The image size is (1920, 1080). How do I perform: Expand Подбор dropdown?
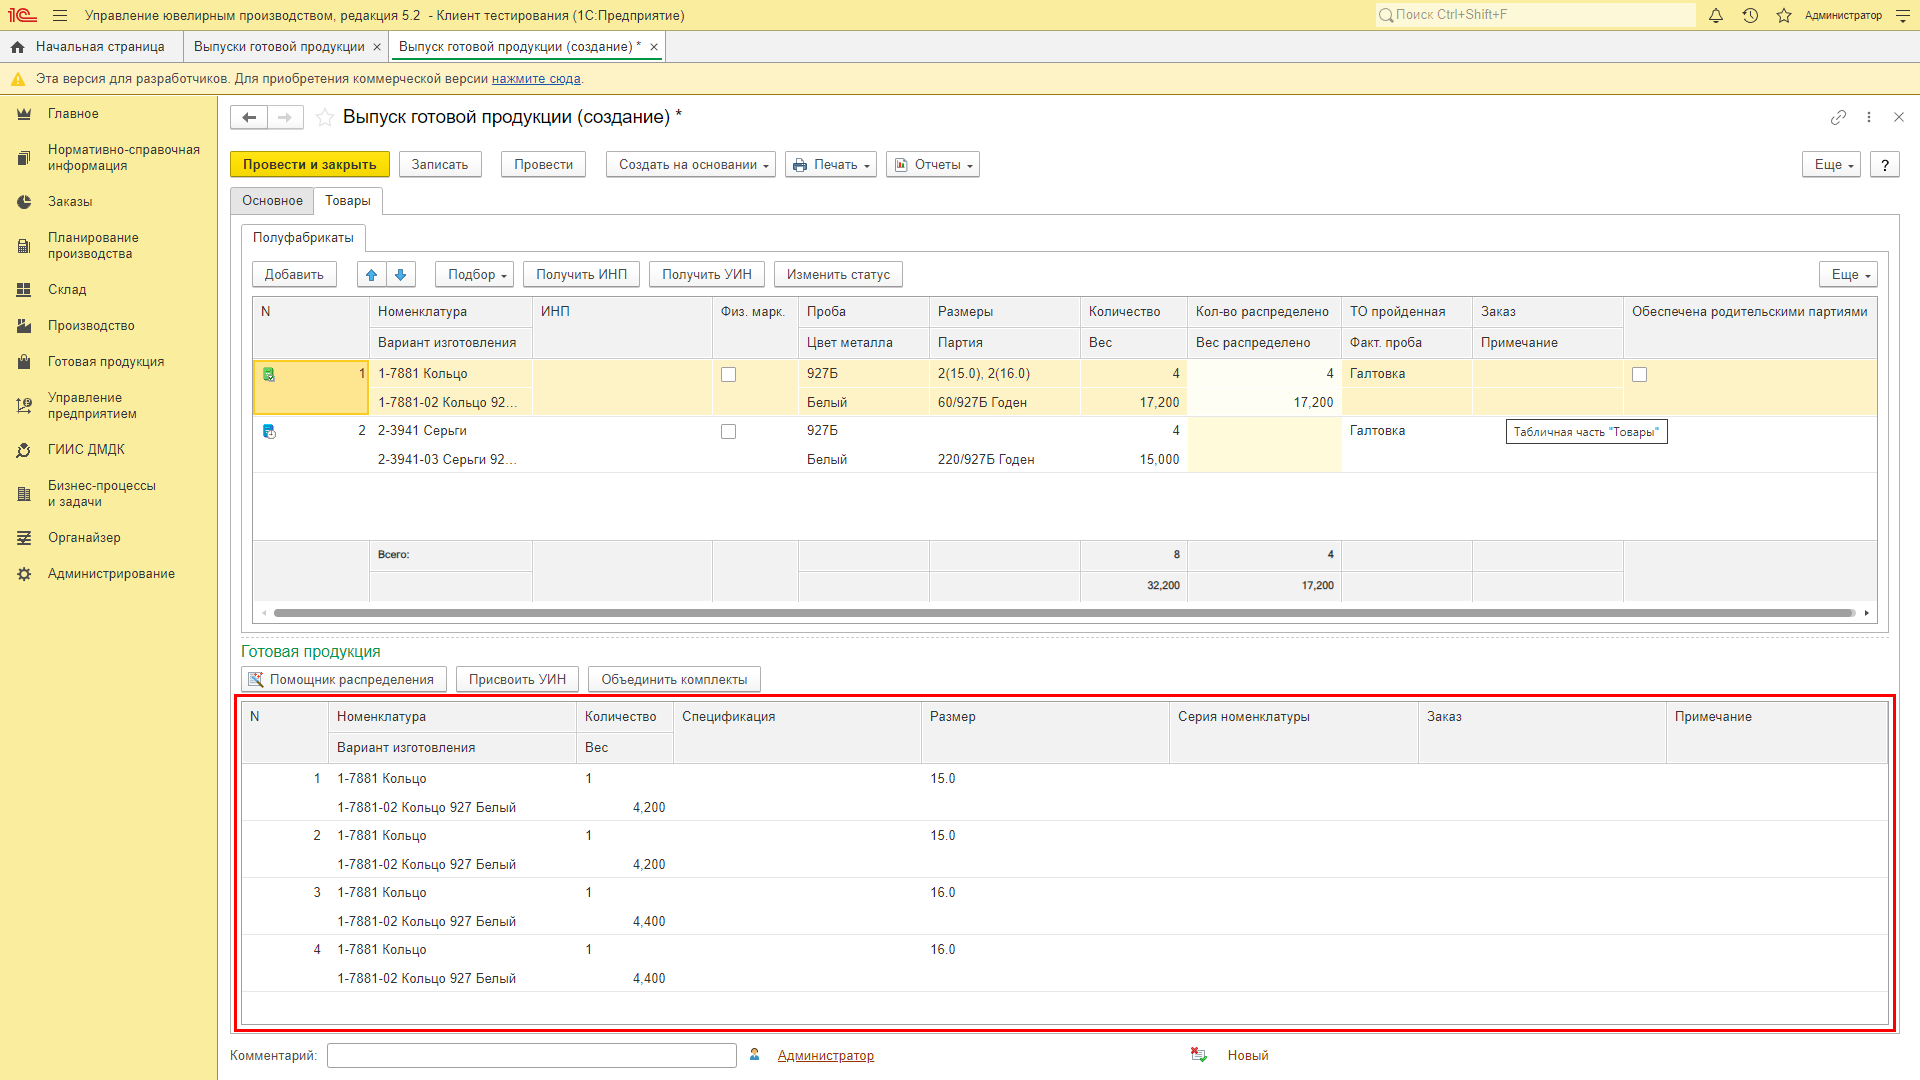(x=474, y=275)
